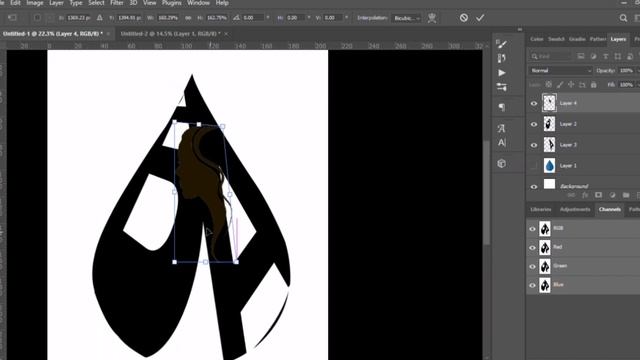Filter layers by type layers icon
Screen dimensions: 640x360
pos(605,56)
